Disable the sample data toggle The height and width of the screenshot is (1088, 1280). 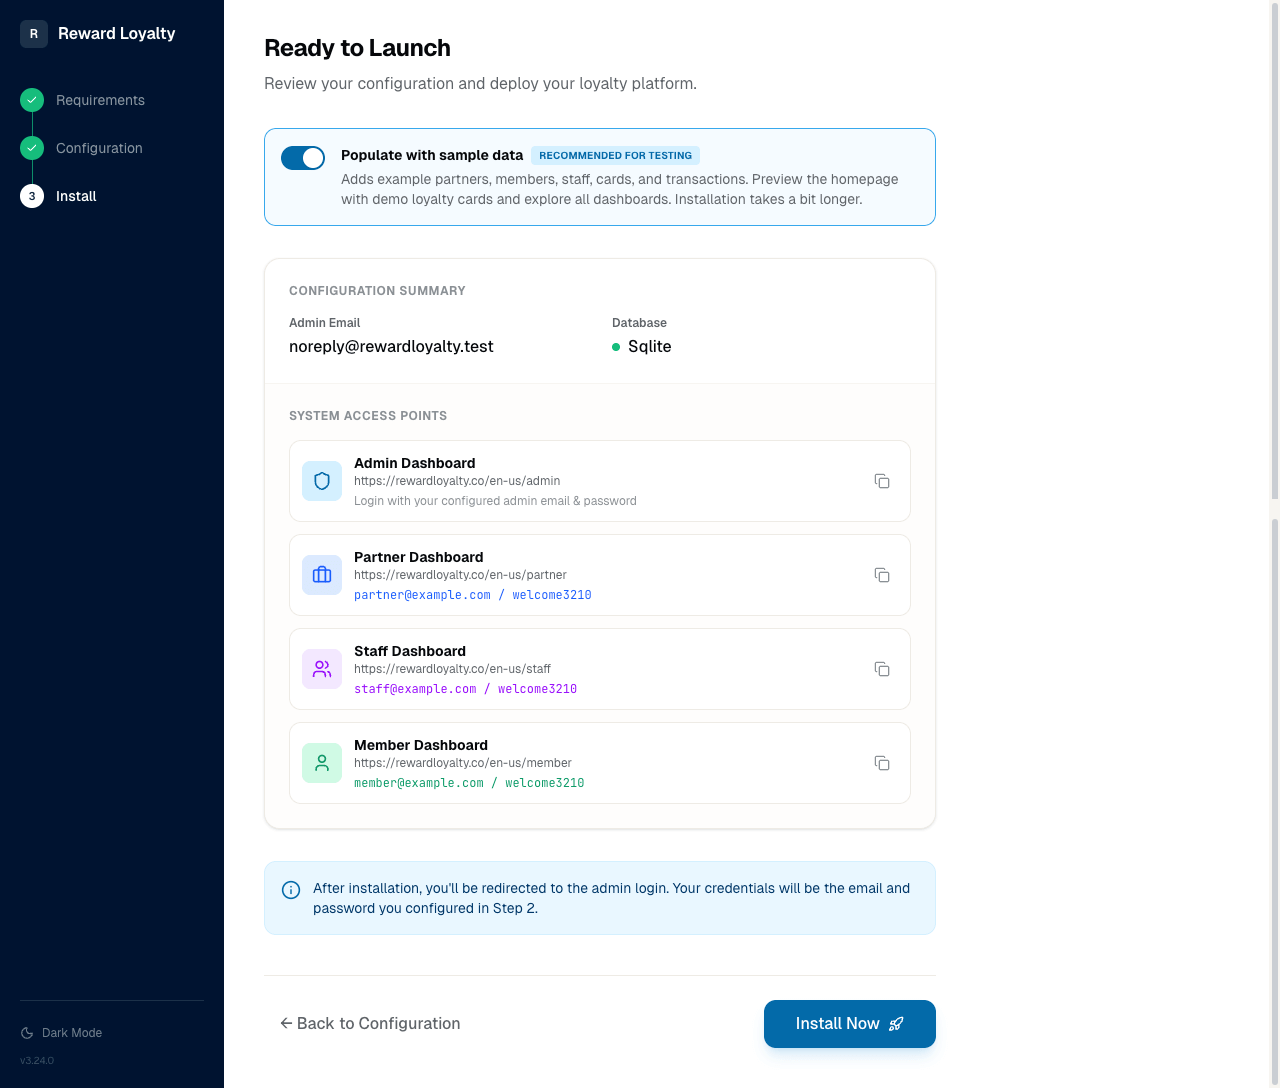pos(303,157)
